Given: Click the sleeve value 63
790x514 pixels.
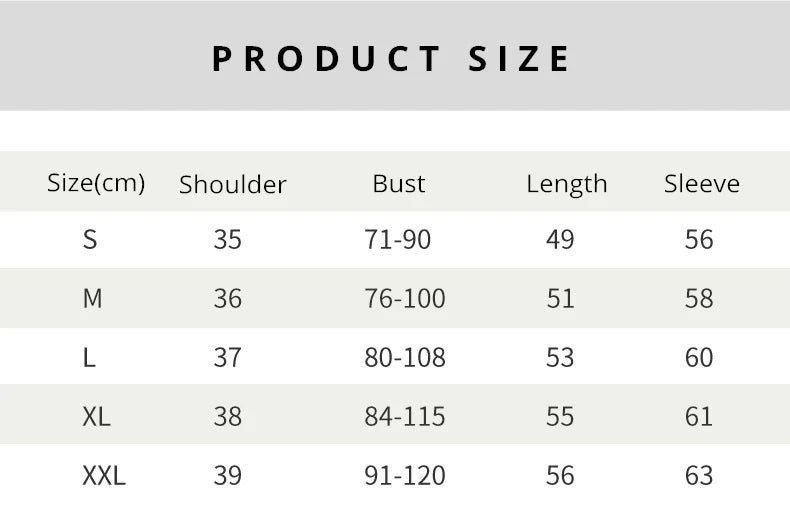Looking at the screenshot, I should 699,475.
